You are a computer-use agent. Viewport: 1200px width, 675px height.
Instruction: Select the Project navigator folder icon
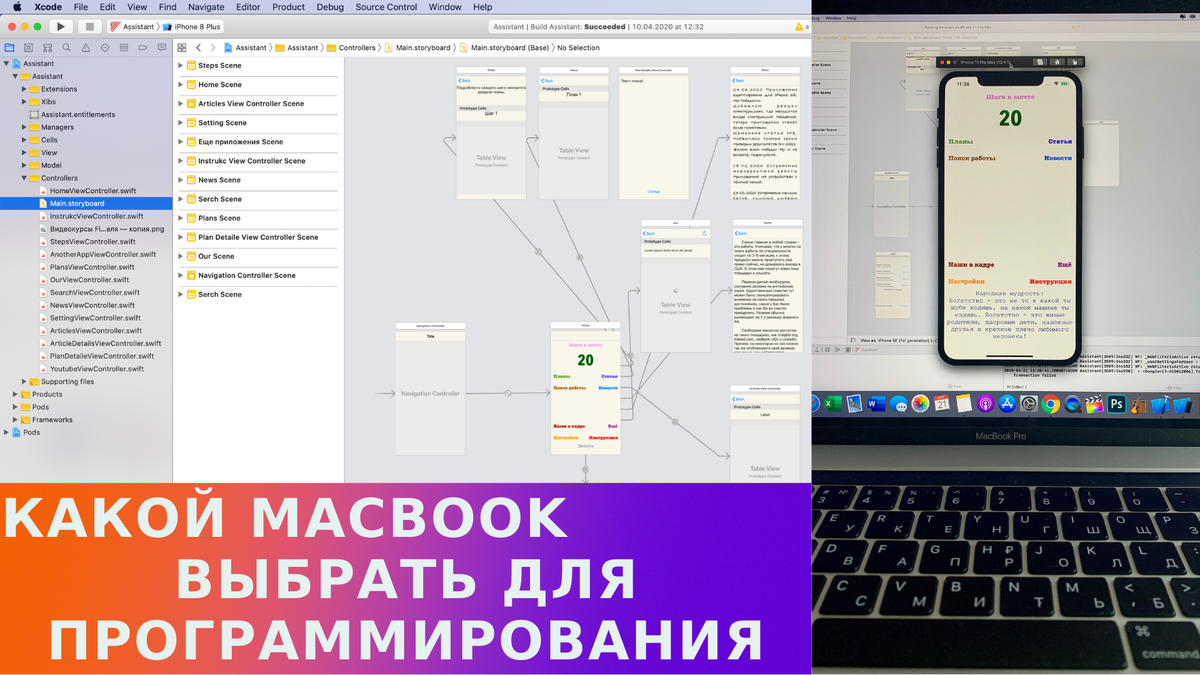(10, 47)
